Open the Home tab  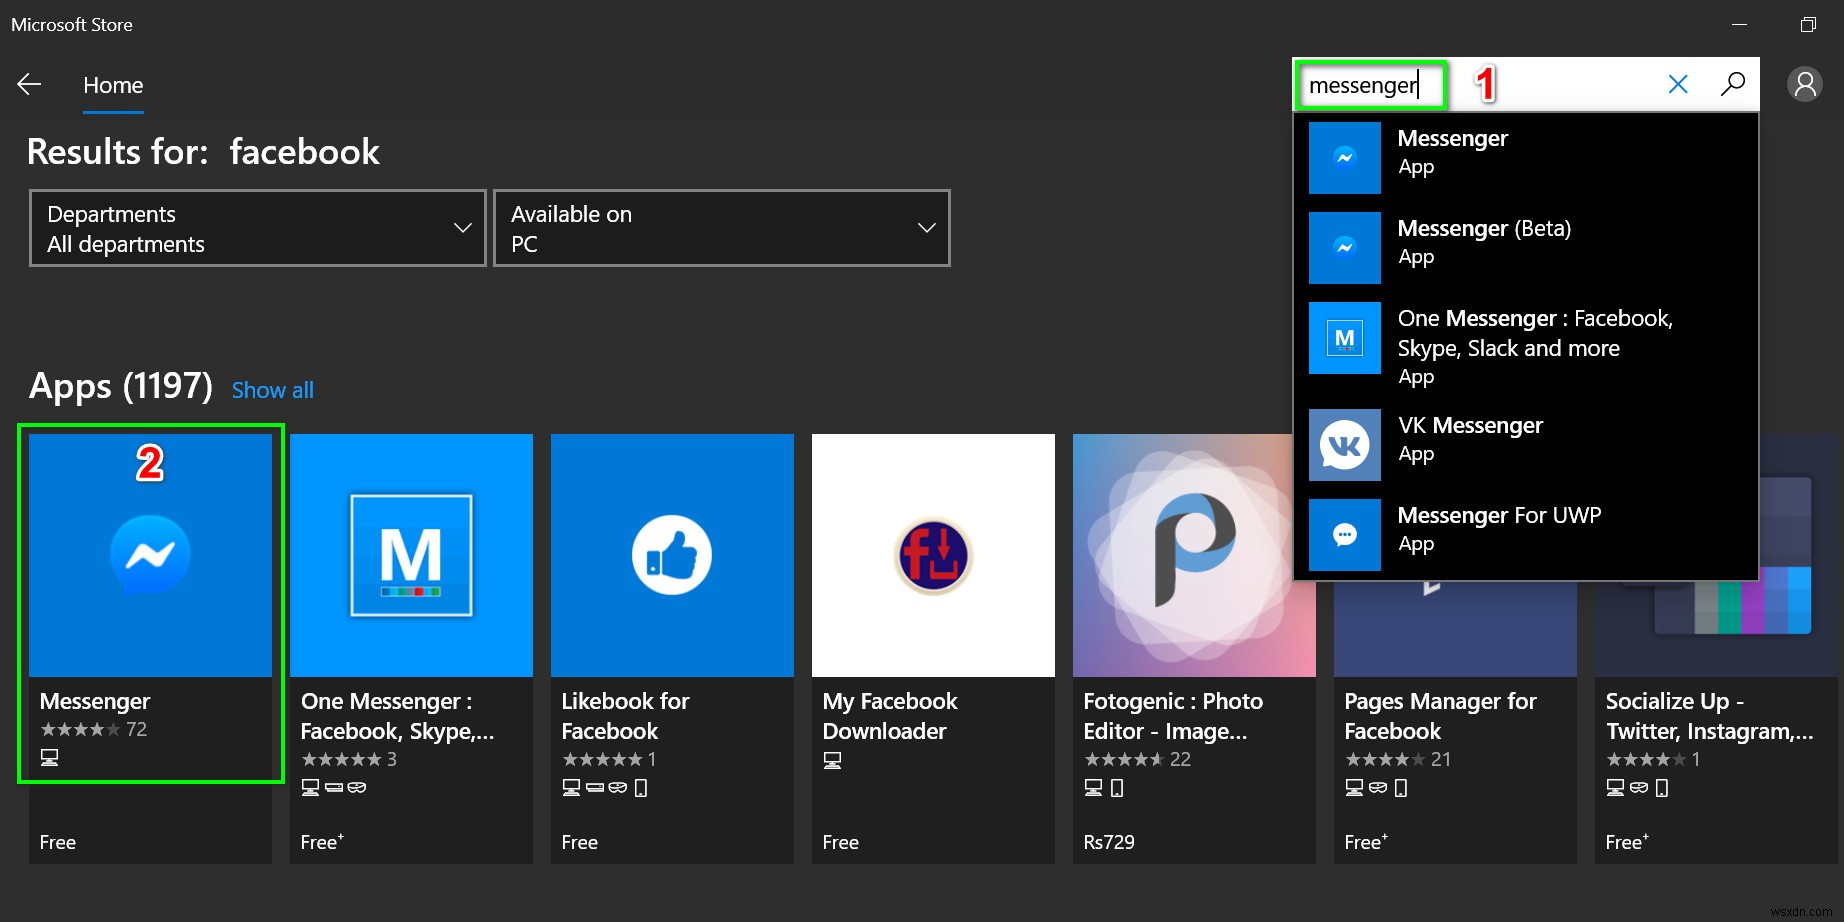113,86
